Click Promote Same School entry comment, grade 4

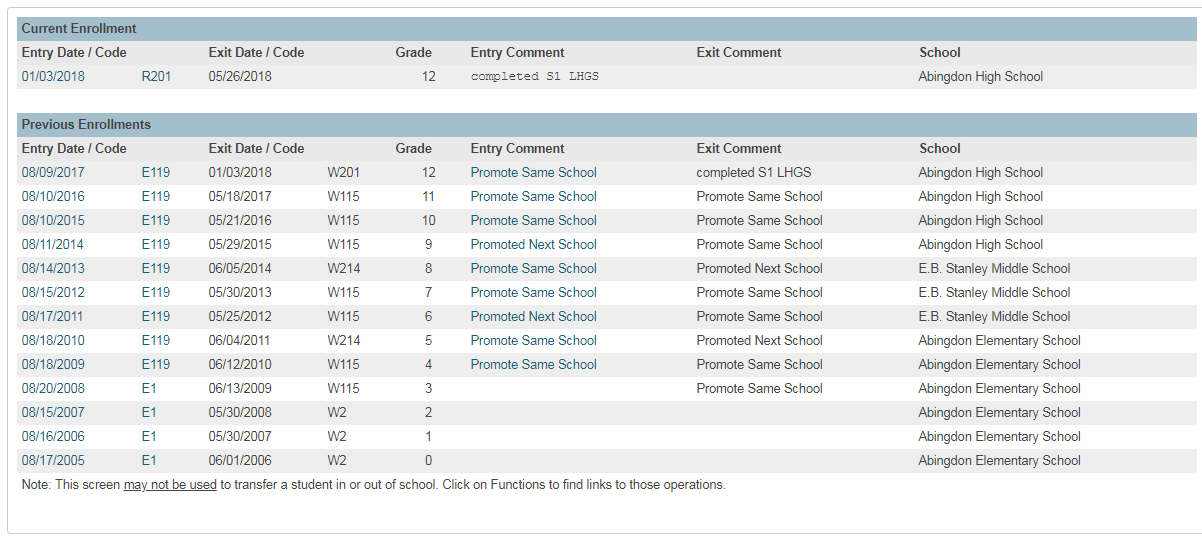(533, 364)
